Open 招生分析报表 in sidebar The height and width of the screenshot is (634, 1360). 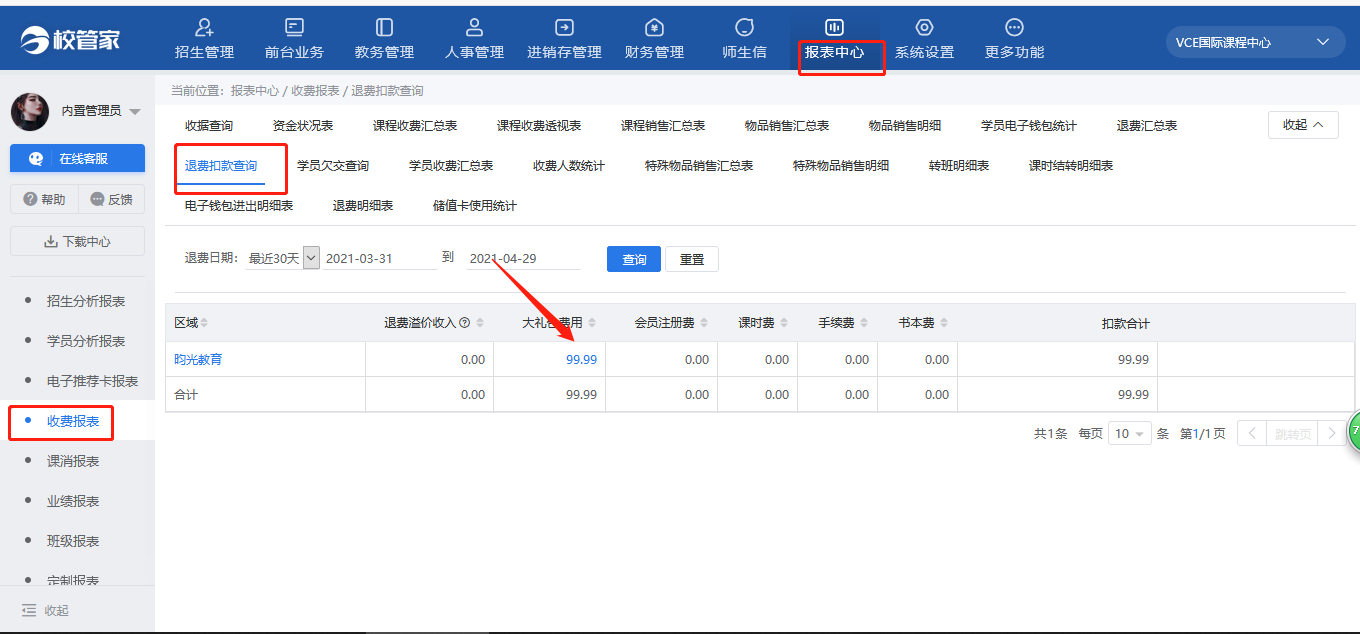(86, 301)
